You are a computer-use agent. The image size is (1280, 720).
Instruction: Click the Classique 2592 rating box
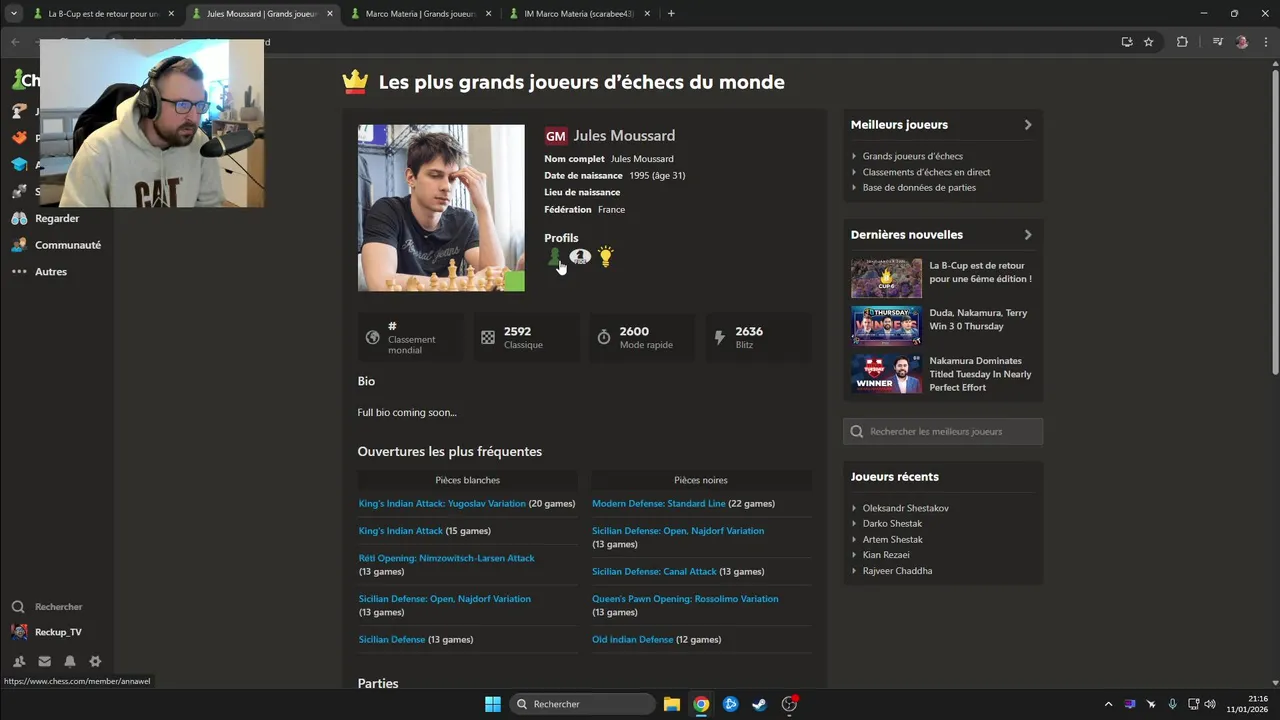coord(526,337)
